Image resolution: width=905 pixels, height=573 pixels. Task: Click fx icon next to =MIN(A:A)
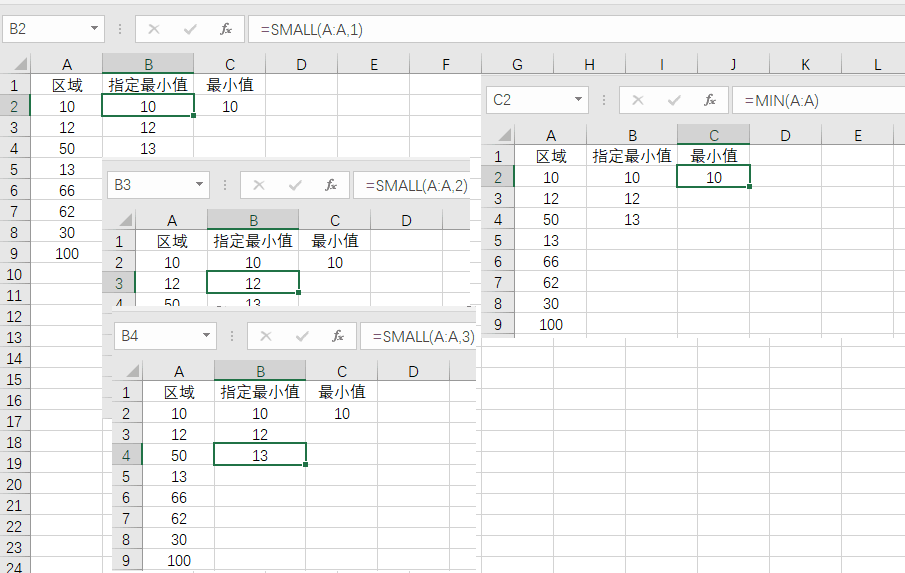pyautogui.click(x=709, y=100)
